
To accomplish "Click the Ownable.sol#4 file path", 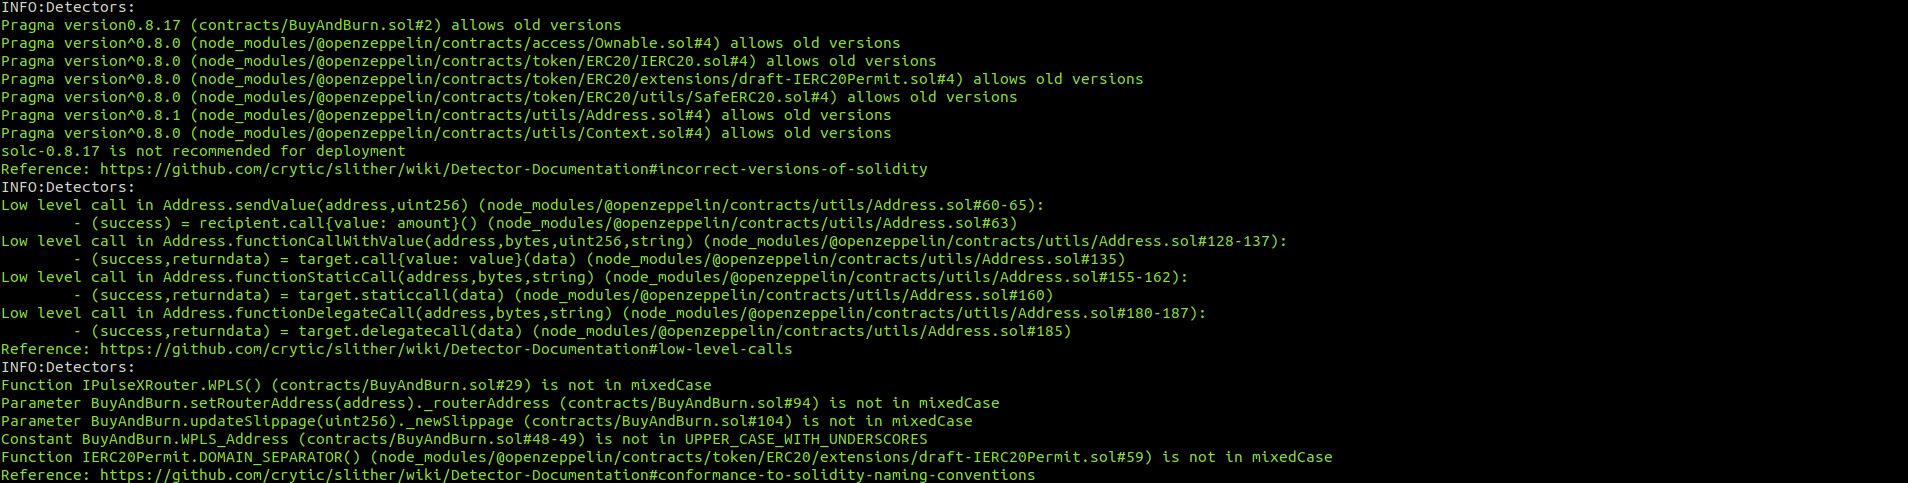I will pyautogui.click(x=455, y=43).
